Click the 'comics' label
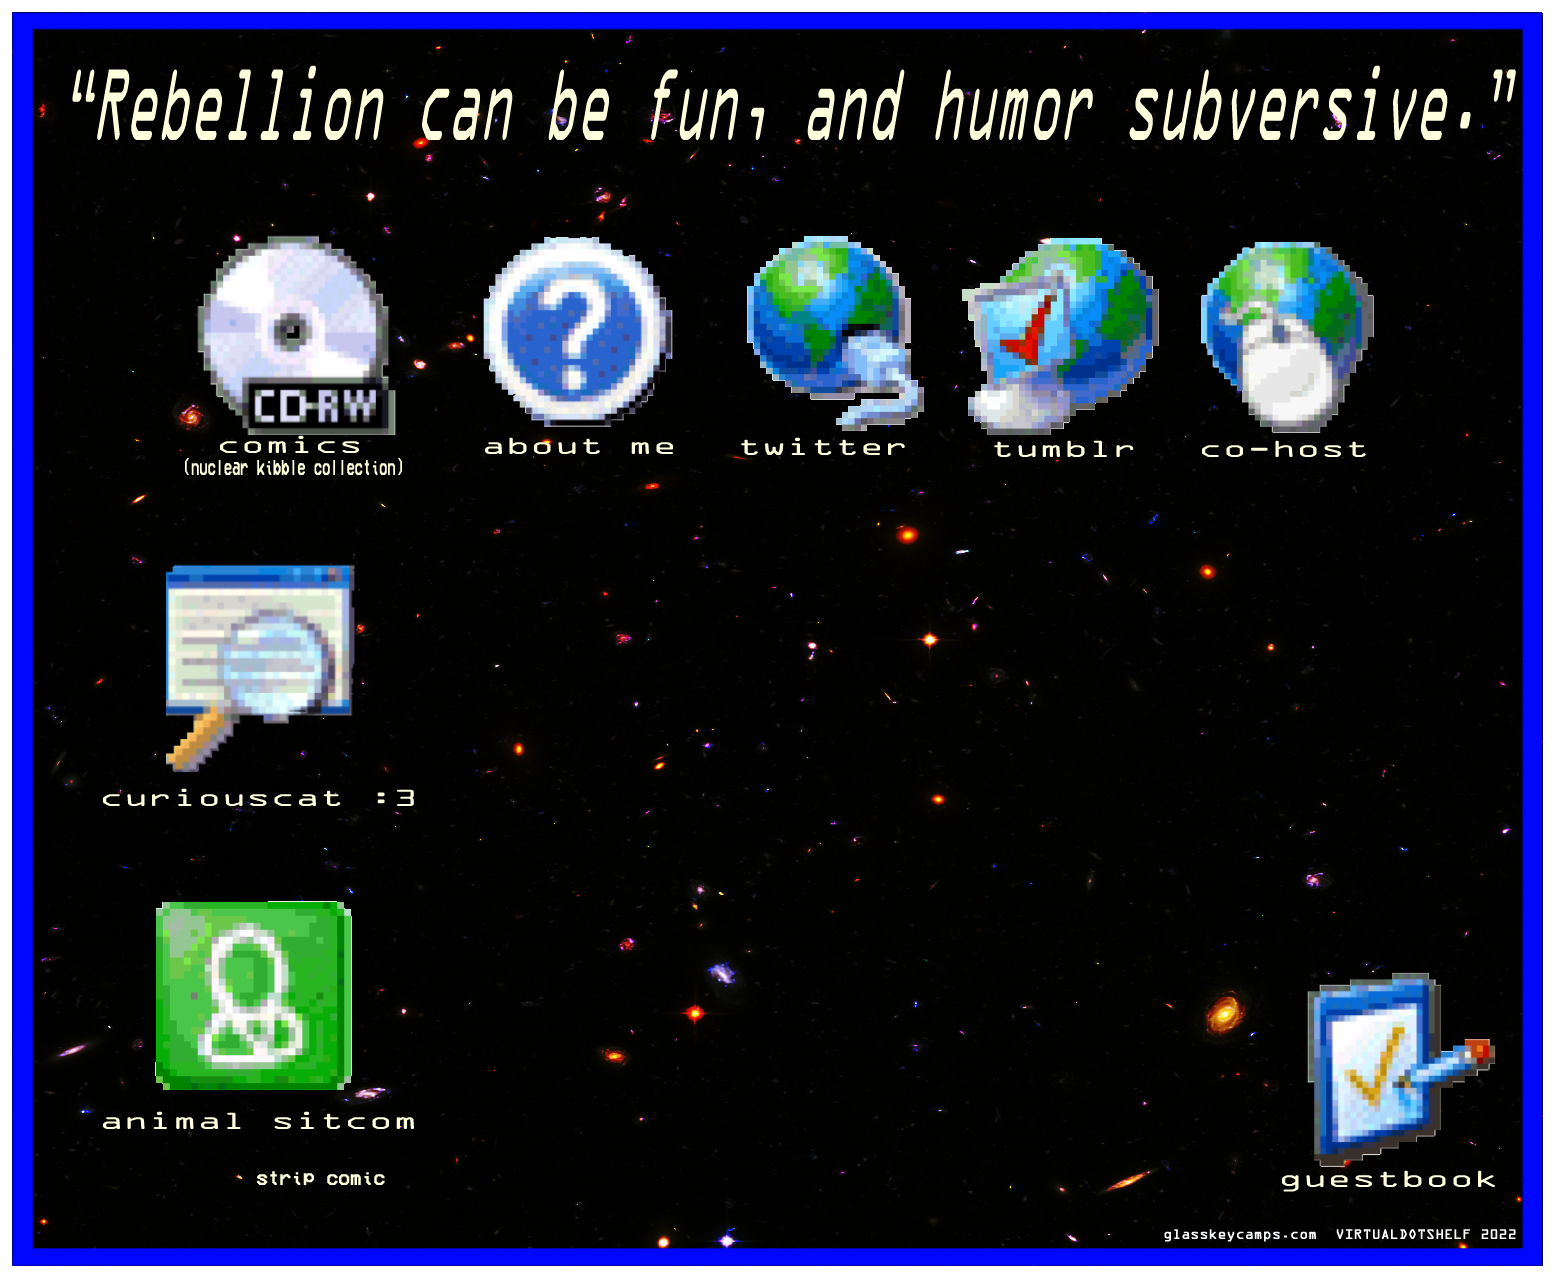The height and width of the screenshot is (1280, 1560). pyautogui.click(x=290, y=446)
